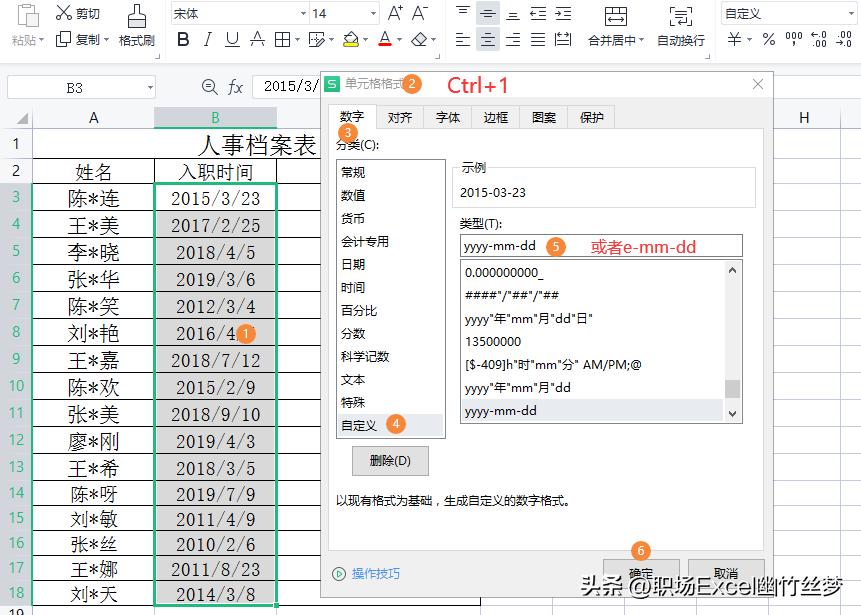Apply percentage style from number group
This screenshot has width=861, height=615.
[768, 41]
